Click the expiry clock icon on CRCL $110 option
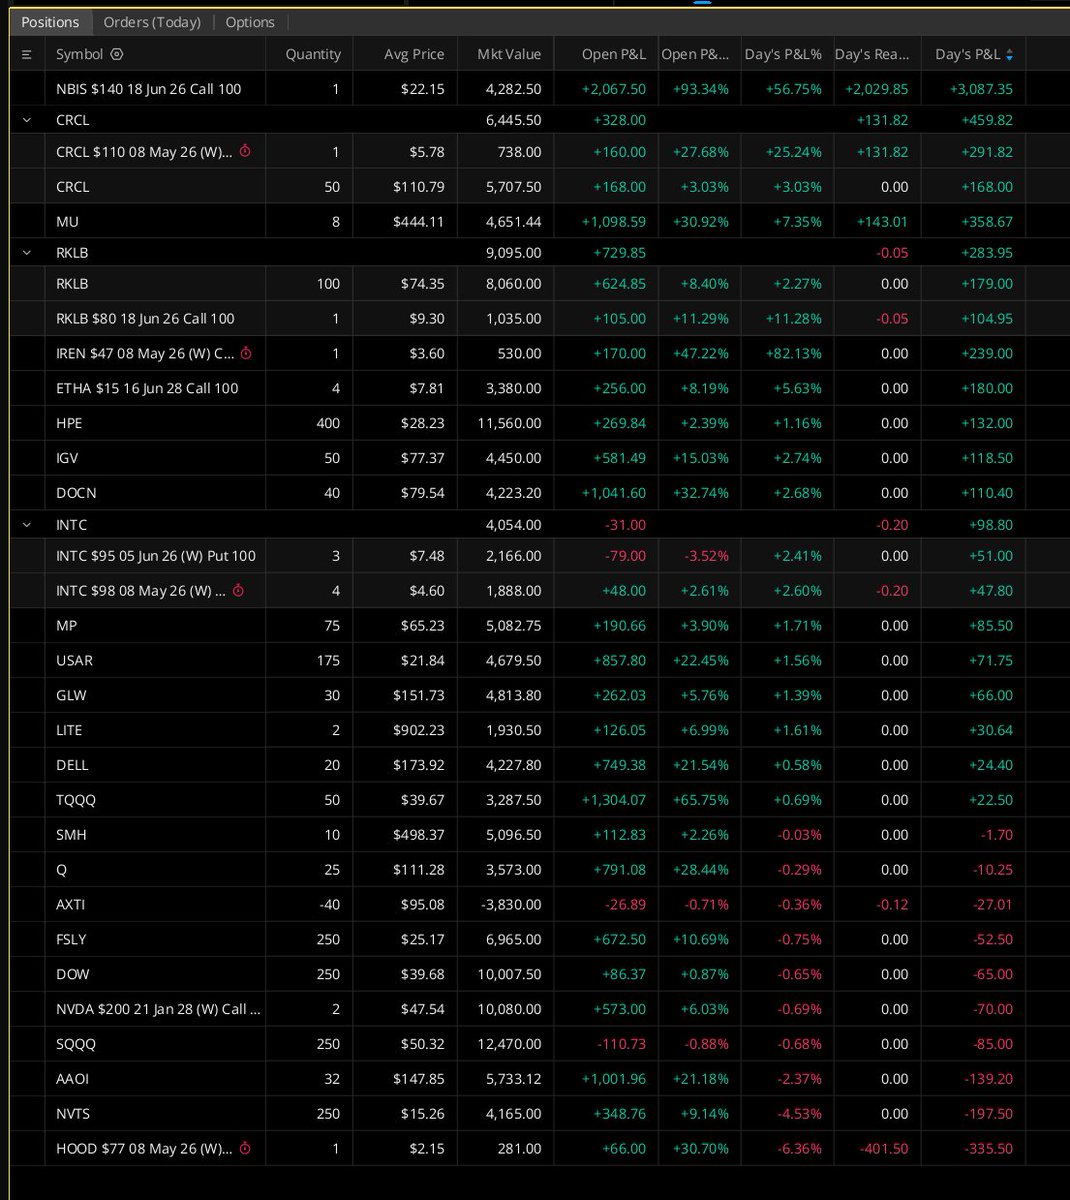Screen dimensions: 1070x1200 pos(246,152)
